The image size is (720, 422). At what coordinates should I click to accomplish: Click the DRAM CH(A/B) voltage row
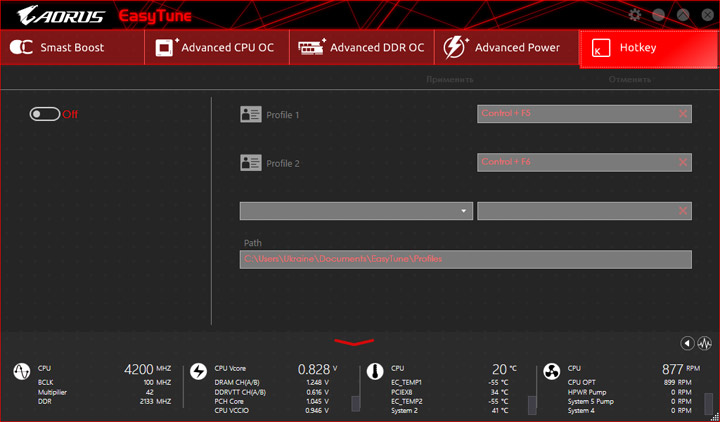pyautogui.click(x=271, y=383)
